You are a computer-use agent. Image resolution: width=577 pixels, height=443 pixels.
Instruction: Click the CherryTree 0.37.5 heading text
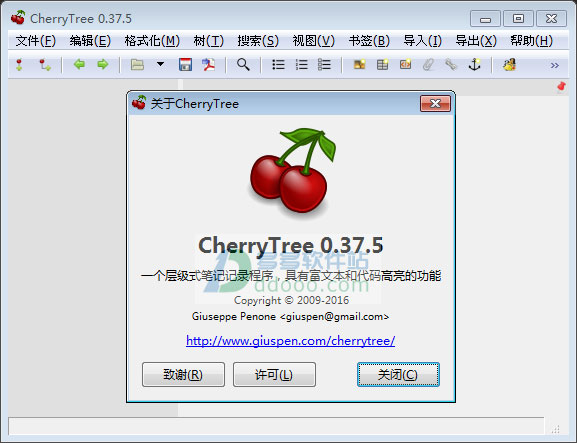[291, 245]
